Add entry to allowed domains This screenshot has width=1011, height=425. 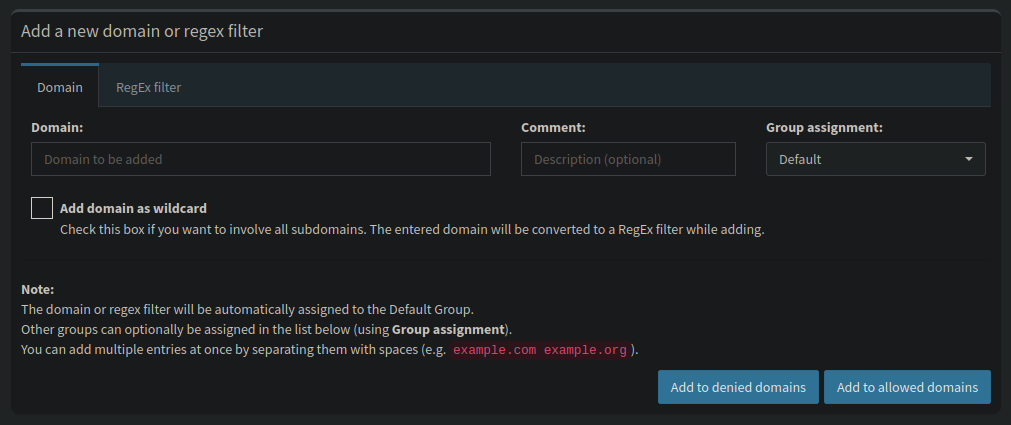tap(907, 387)
